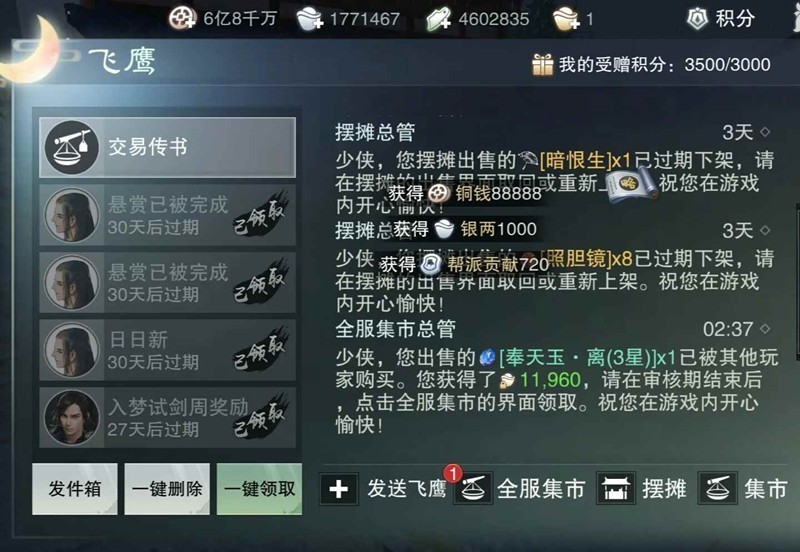Screen dimensions: 800x552
Task: Click the gold ingot currency icon
Action: coord(566,19)
